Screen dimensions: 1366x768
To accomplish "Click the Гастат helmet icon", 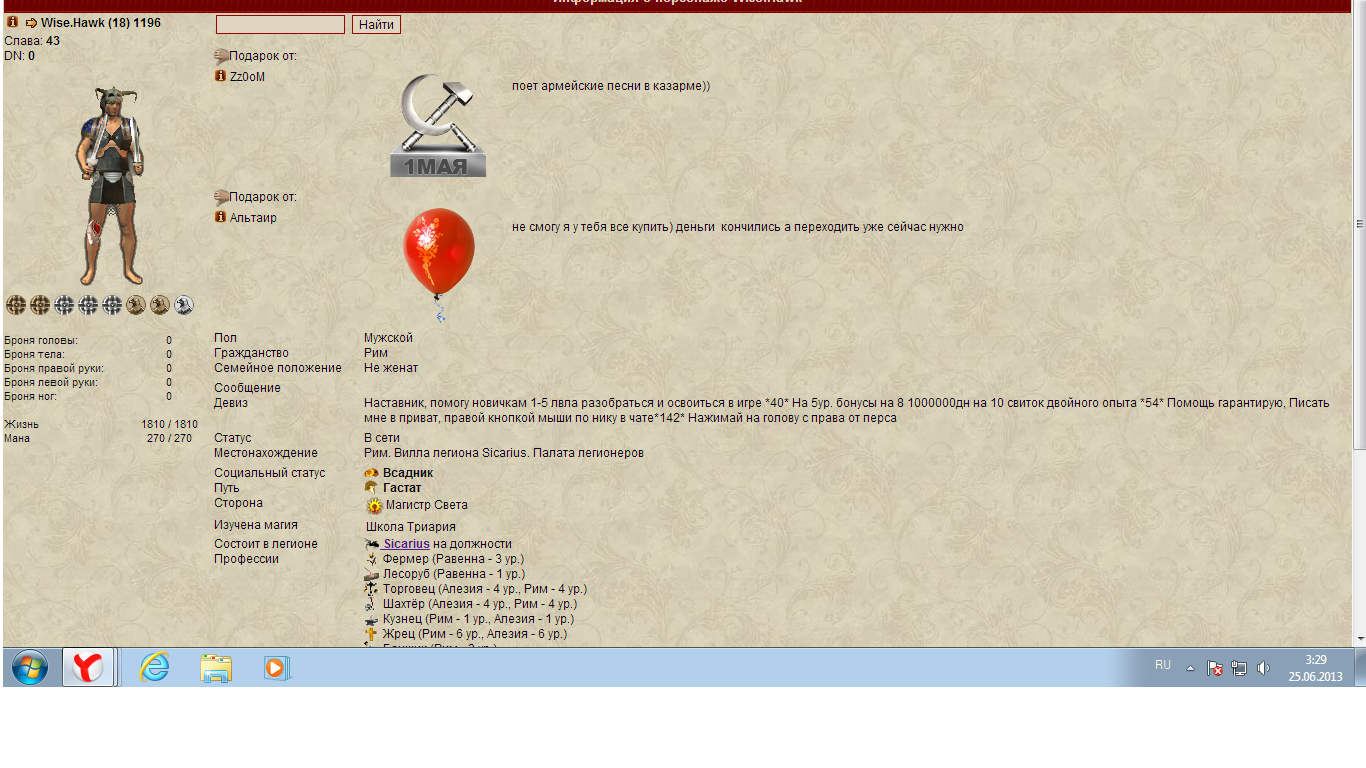I will (372, 488).
